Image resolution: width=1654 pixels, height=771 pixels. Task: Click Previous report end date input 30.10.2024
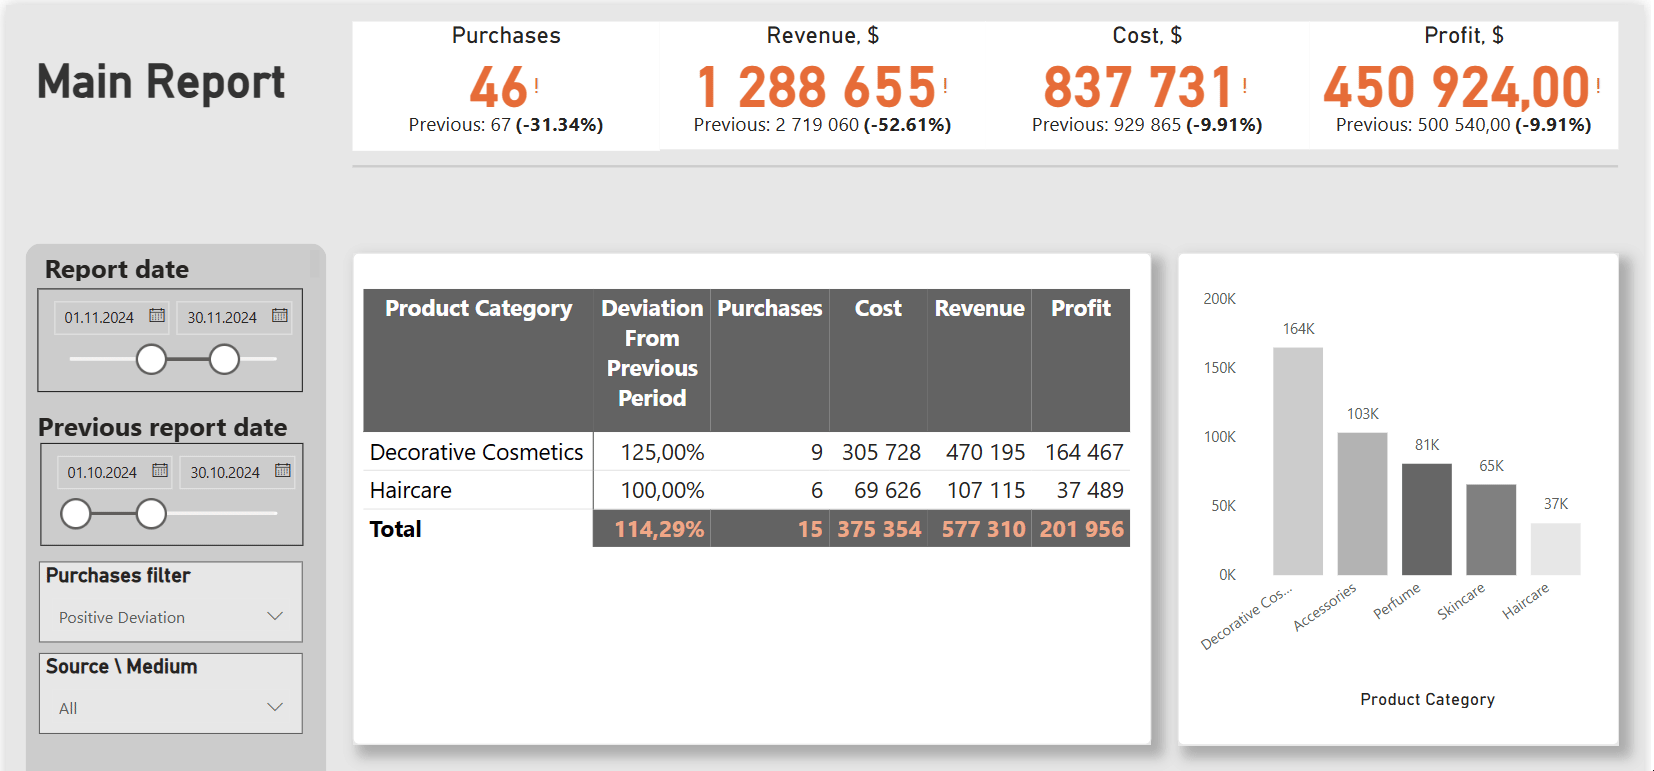pyautogui.click(x=226, y=473)
